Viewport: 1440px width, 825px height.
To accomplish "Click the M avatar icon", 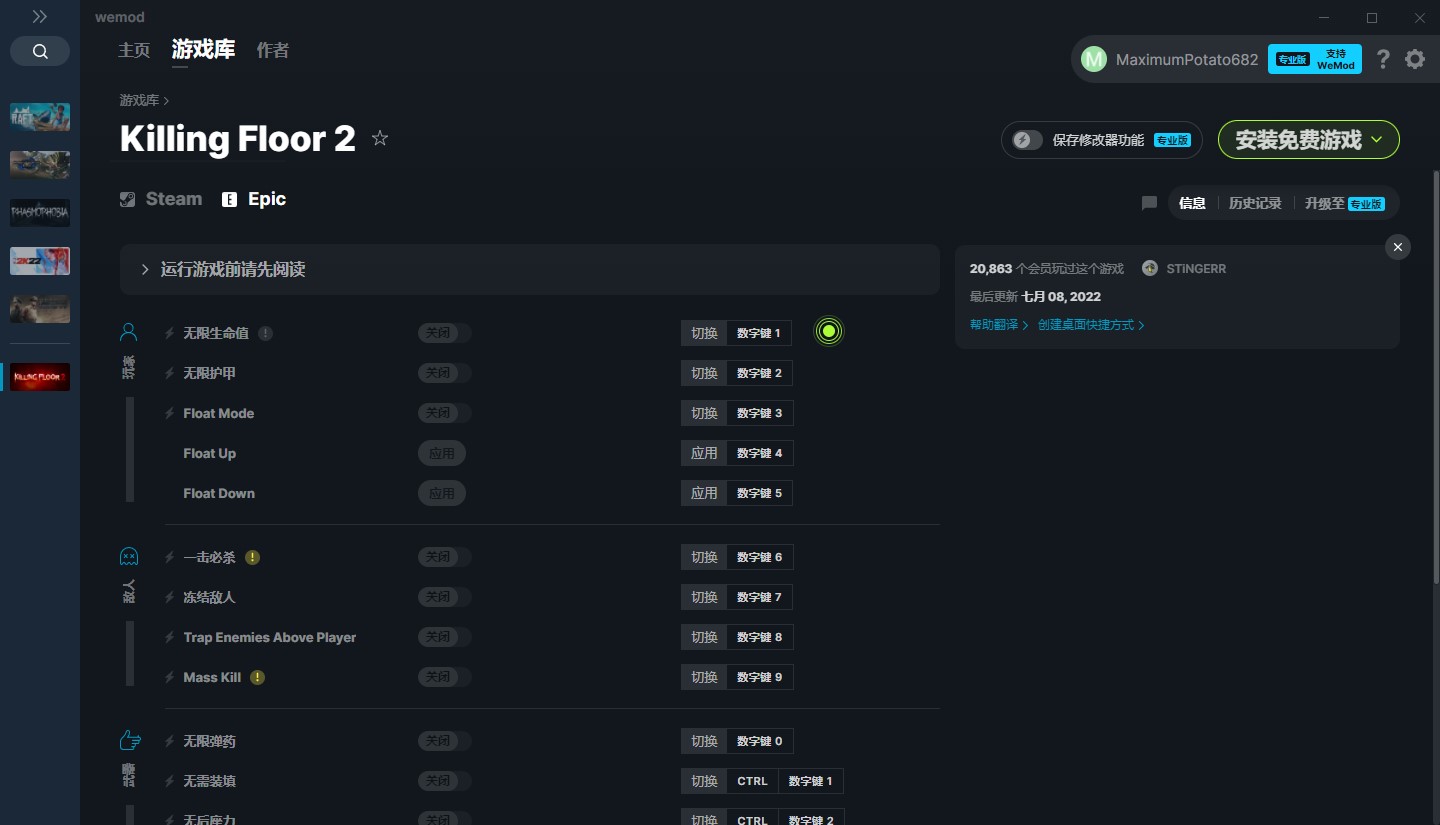I will [x=1094, y=59].
